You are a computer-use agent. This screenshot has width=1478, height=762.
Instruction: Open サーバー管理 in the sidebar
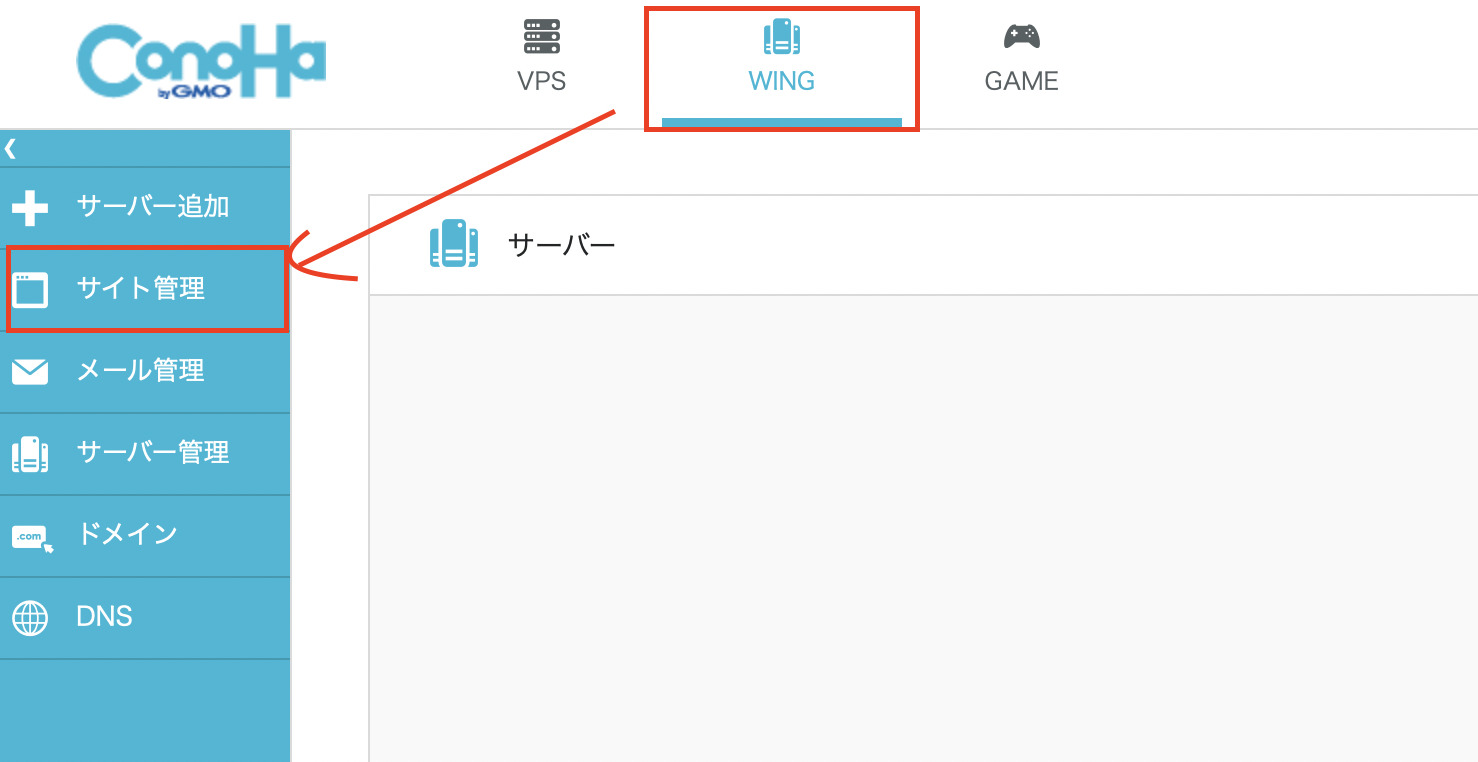(x=145, y=454)
